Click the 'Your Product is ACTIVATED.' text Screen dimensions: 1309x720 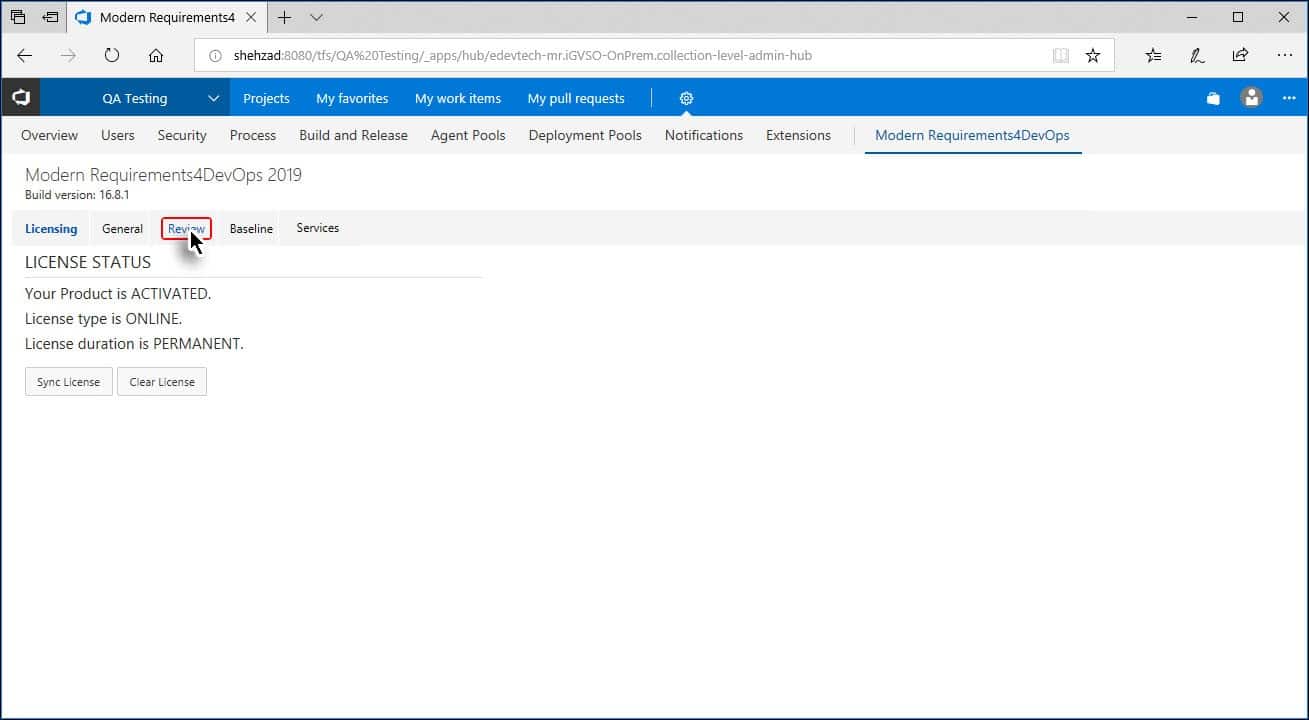coord(118,294)
